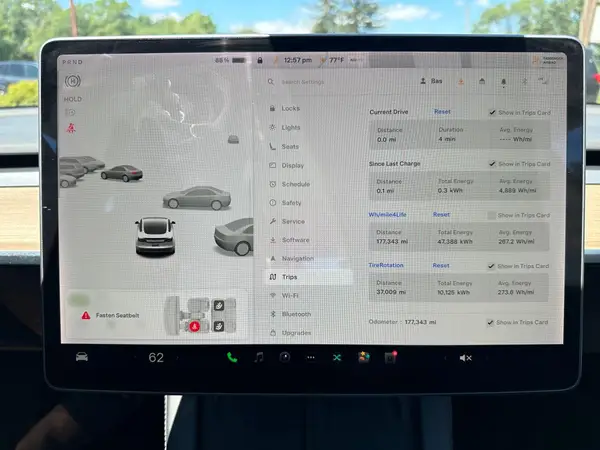600x450 pixels.
Task: Tap the orange software download icon
Action: click(x=461, y=81)
